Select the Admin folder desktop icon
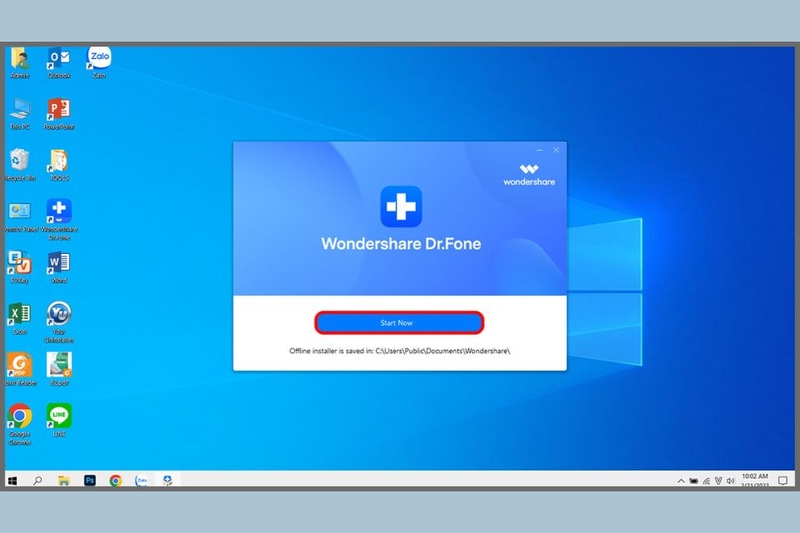This screenshot has height=533, width=800. tap(20, 63)
